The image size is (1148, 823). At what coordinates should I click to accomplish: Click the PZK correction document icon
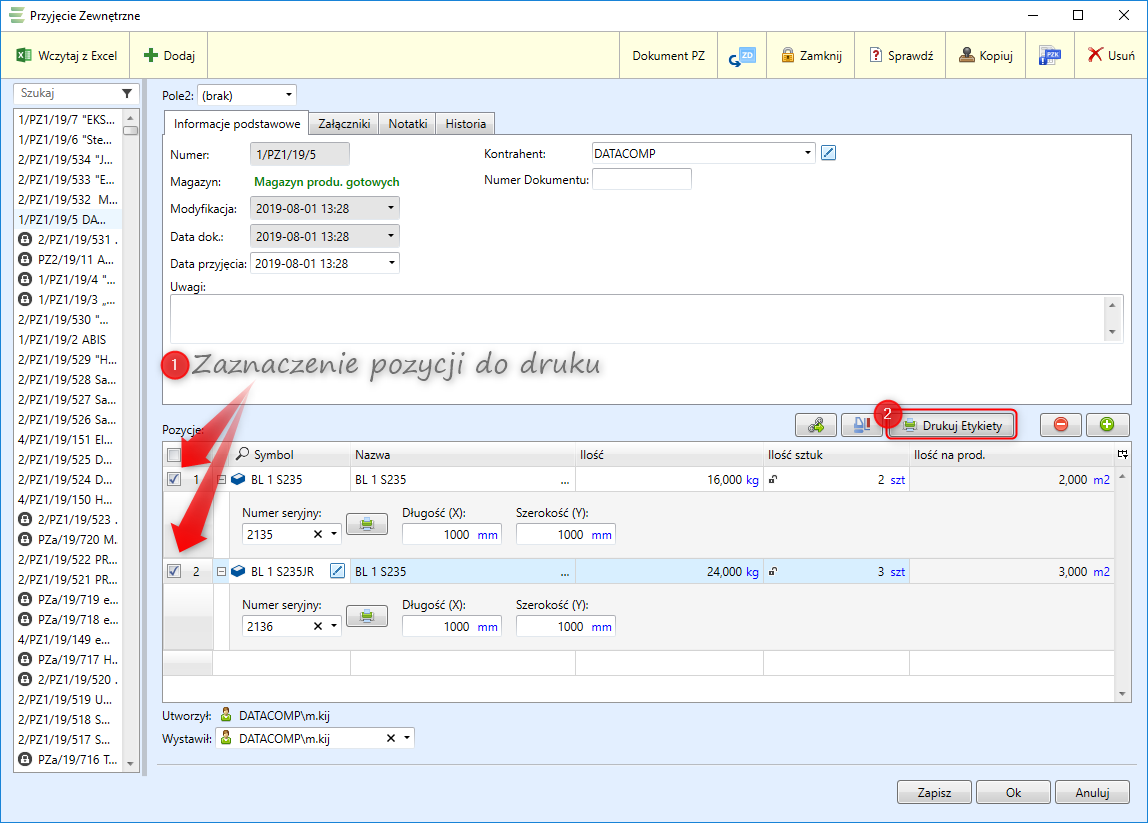tap(1049, 56)
